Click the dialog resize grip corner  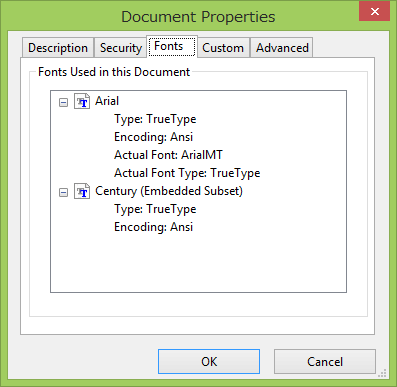pos(382,373)
